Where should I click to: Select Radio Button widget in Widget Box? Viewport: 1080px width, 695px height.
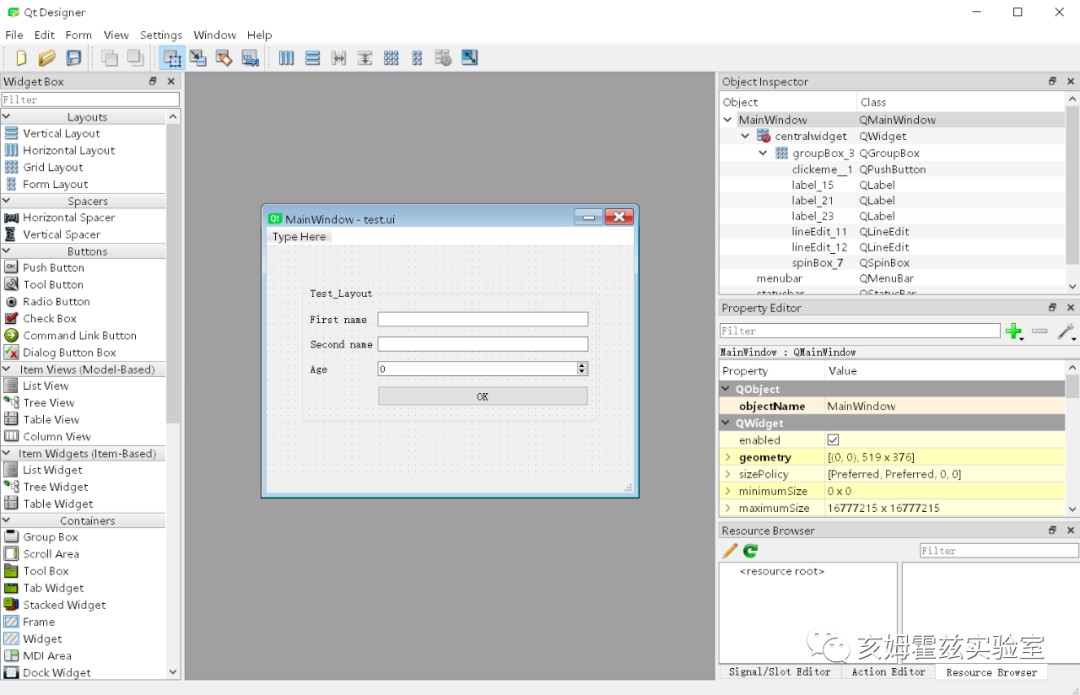point(56,301)
